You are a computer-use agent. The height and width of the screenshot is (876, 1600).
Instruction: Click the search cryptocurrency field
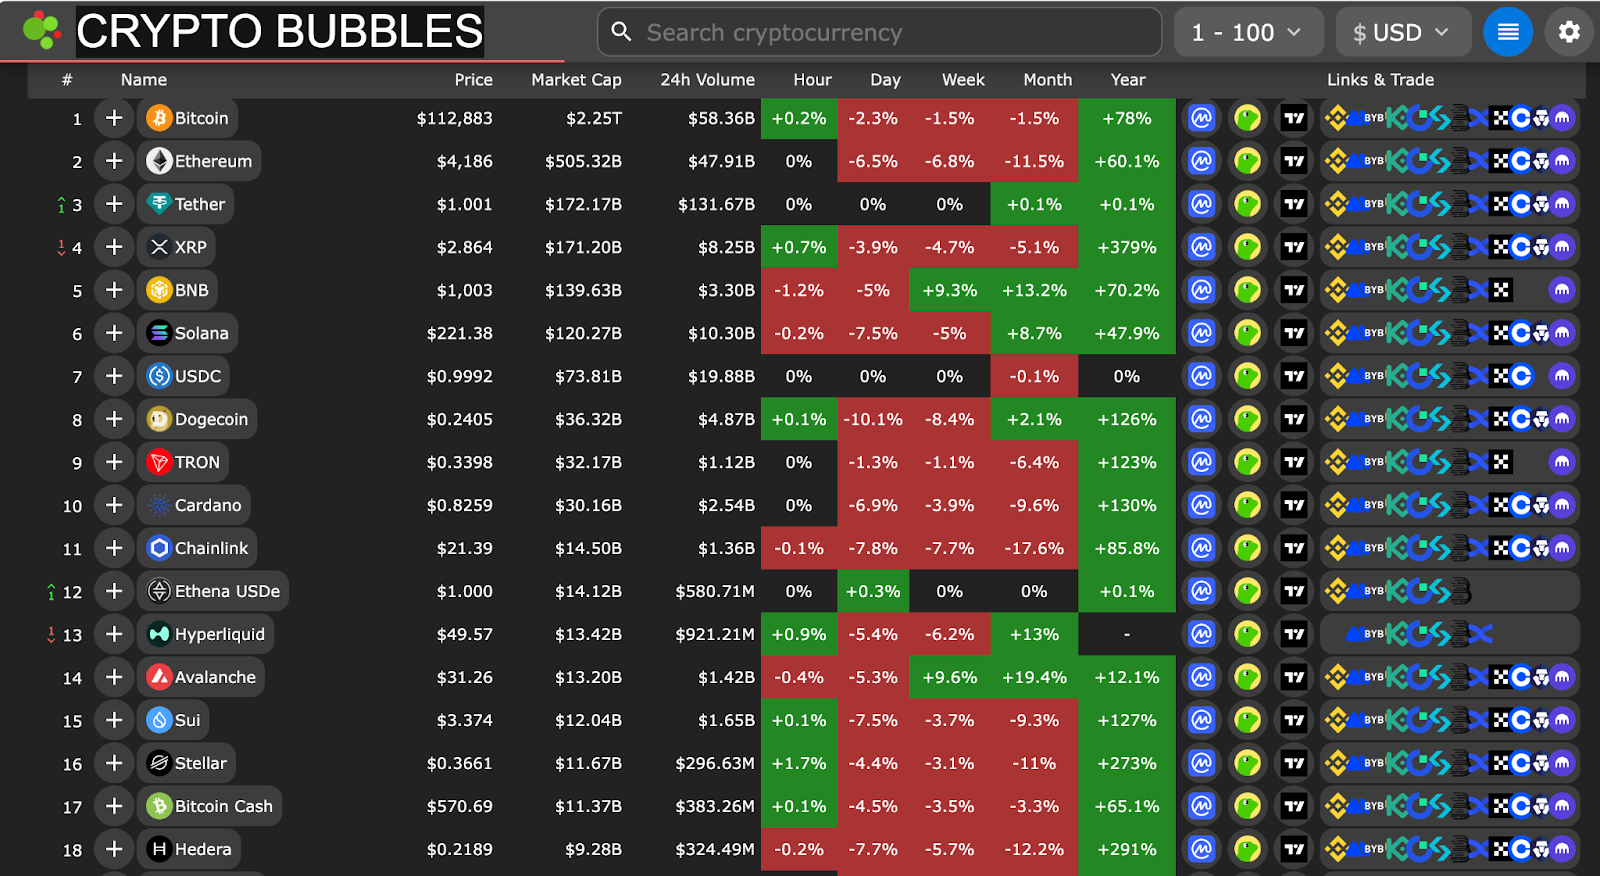(879, 31)
